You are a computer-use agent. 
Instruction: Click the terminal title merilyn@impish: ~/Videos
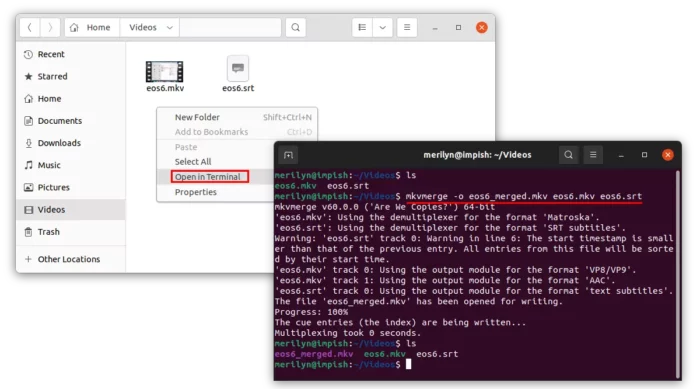[x=477, y=155]
